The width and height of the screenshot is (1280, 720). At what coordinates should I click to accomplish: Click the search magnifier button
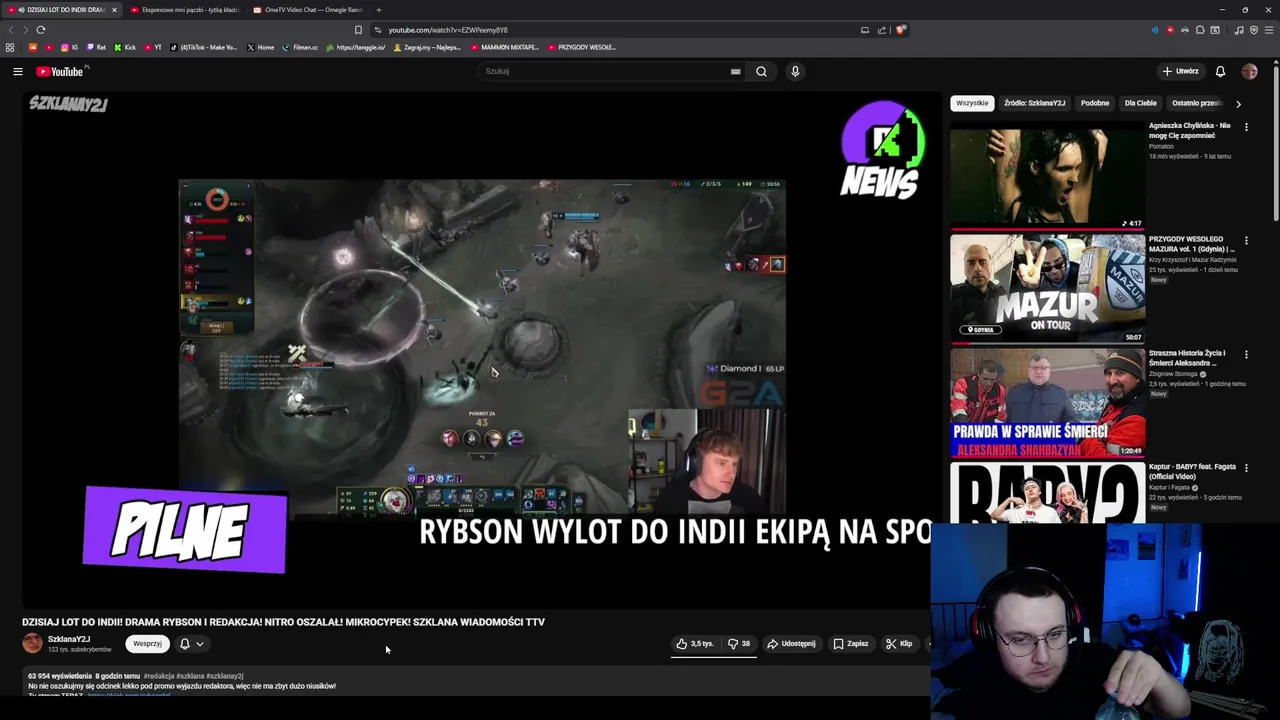click(761, 71)
